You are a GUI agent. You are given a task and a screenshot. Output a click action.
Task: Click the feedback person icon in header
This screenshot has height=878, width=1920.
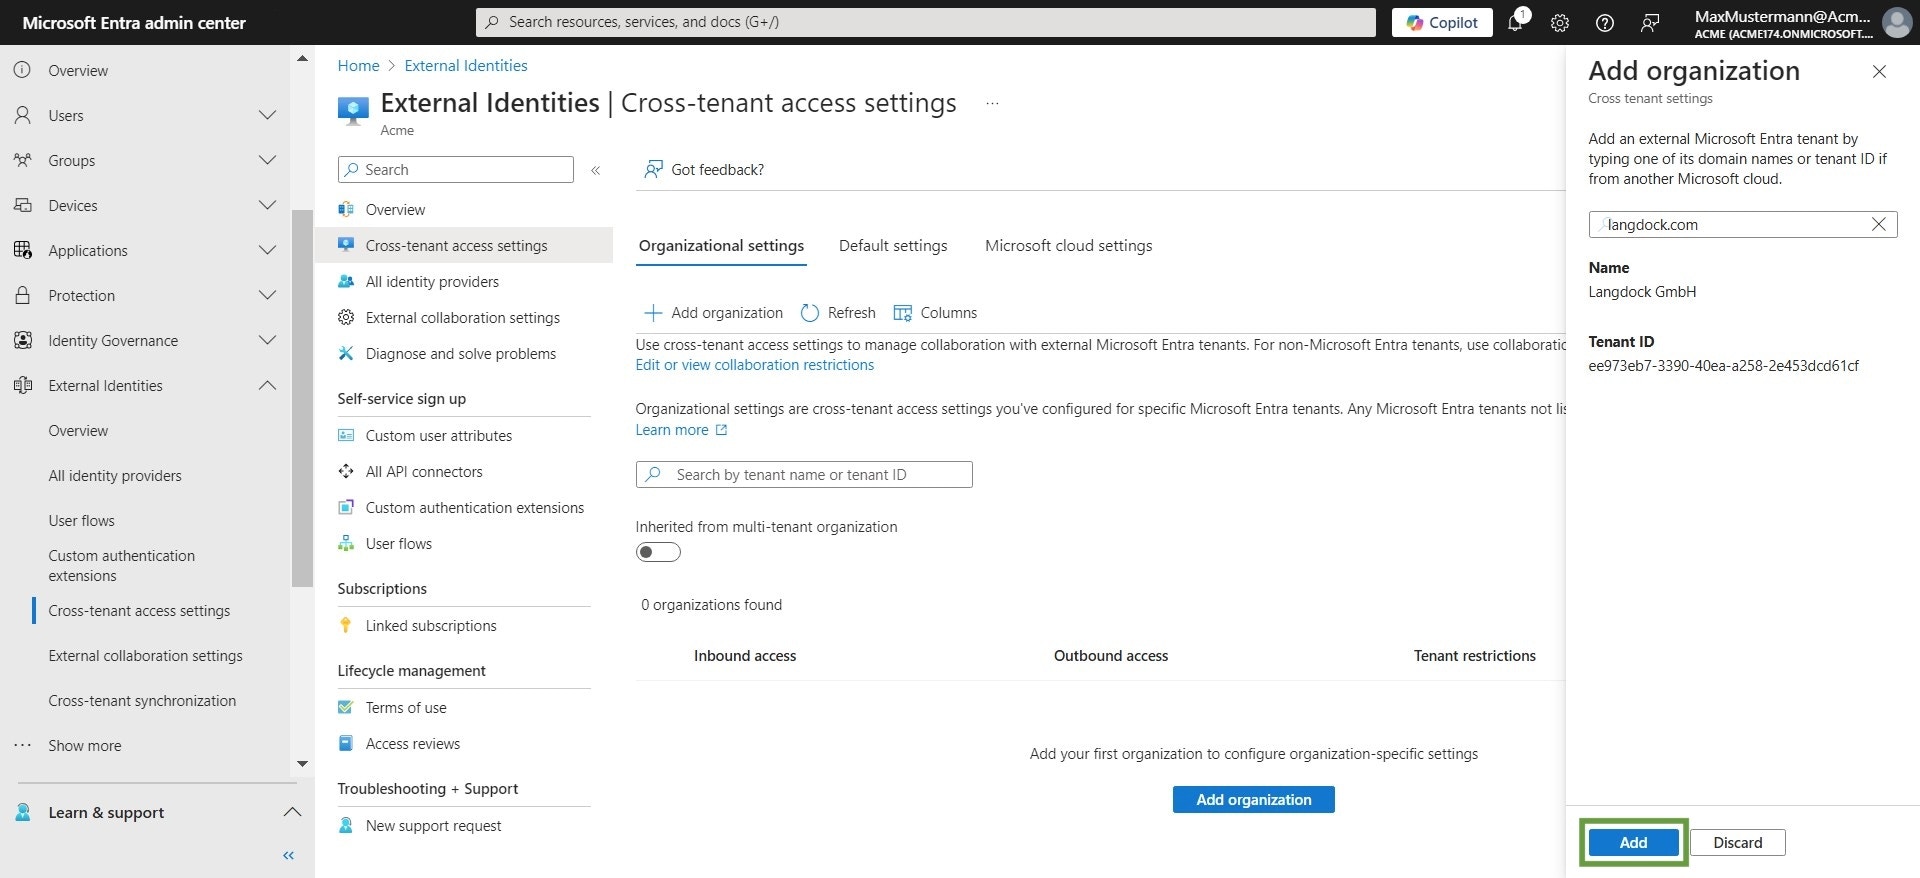click(x=1650, y=23)
